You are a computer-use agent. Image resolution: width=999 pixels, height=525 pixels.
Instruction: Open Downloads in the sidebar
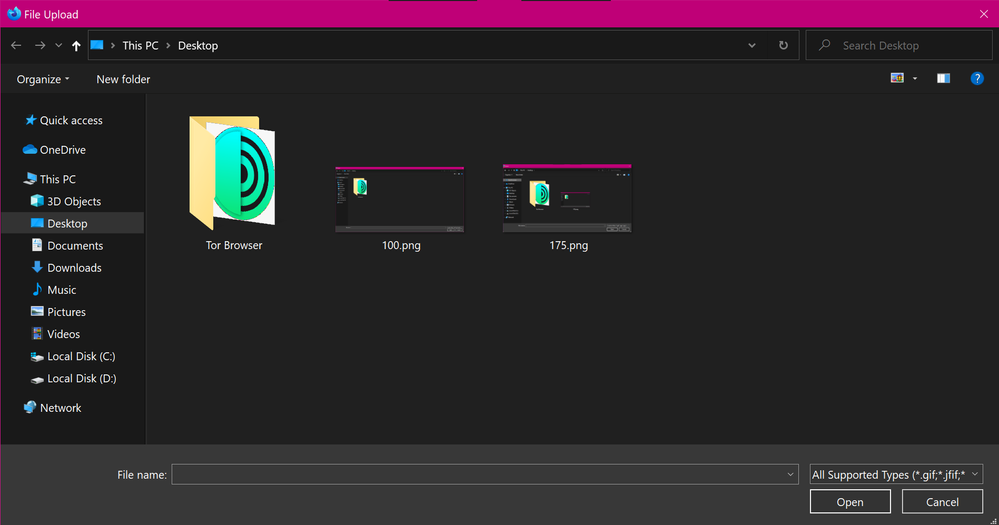point(74,268)
